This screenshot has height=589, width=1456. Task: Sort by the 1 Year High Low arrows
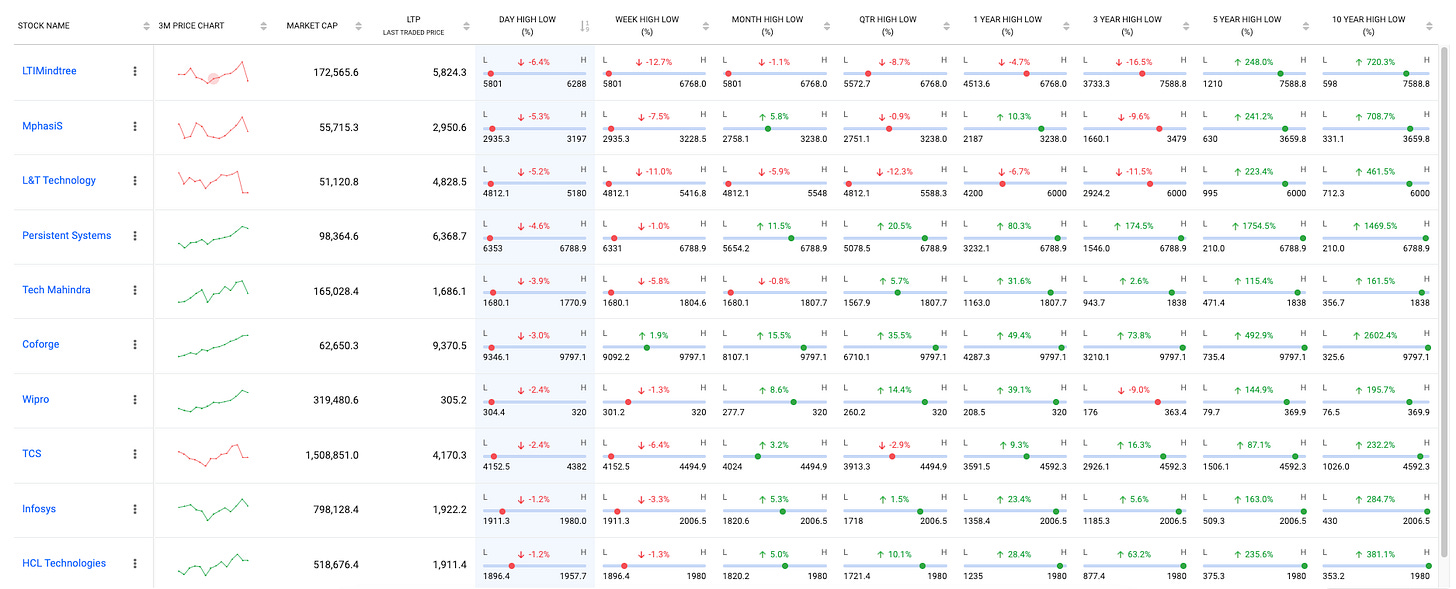[x=1066, y=26]
